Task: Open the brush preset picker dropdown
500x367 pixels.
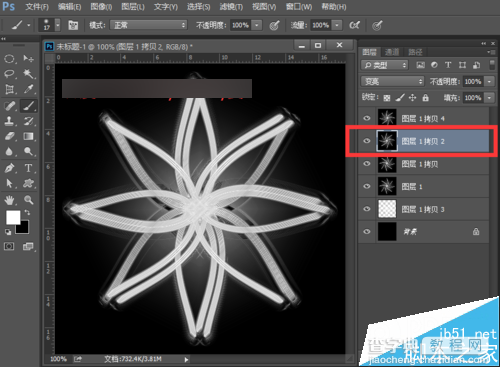Action: pyautogui.click(x=58, y=25)
